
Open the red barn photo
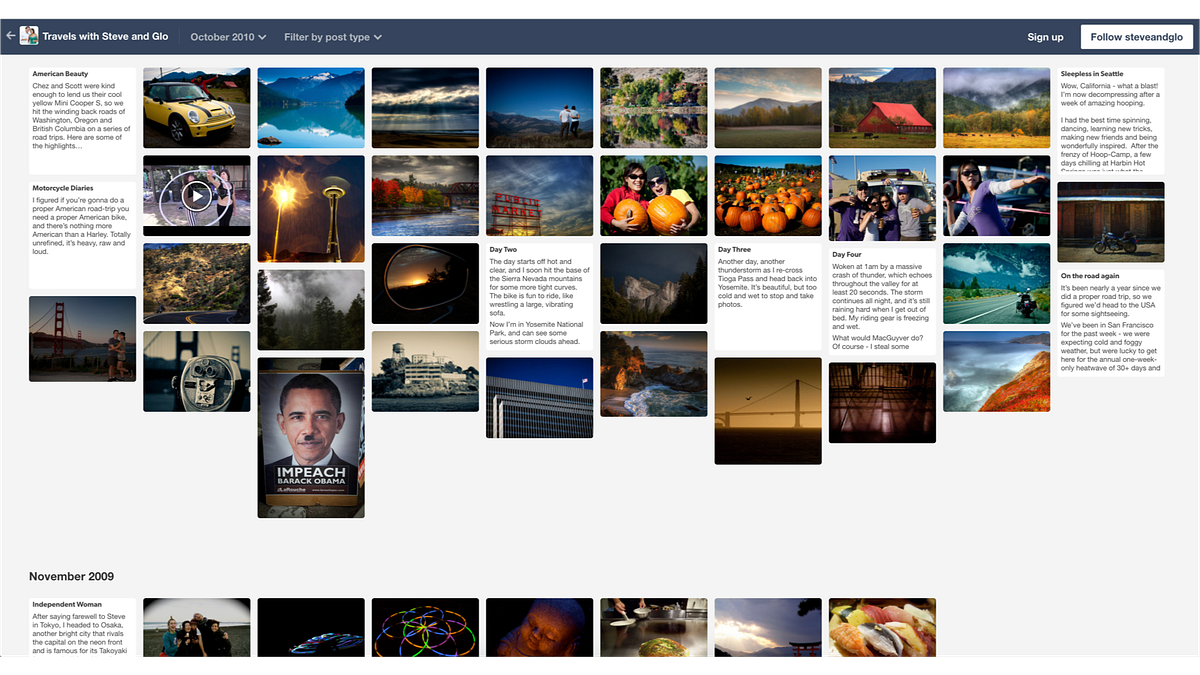pos(882,108)
